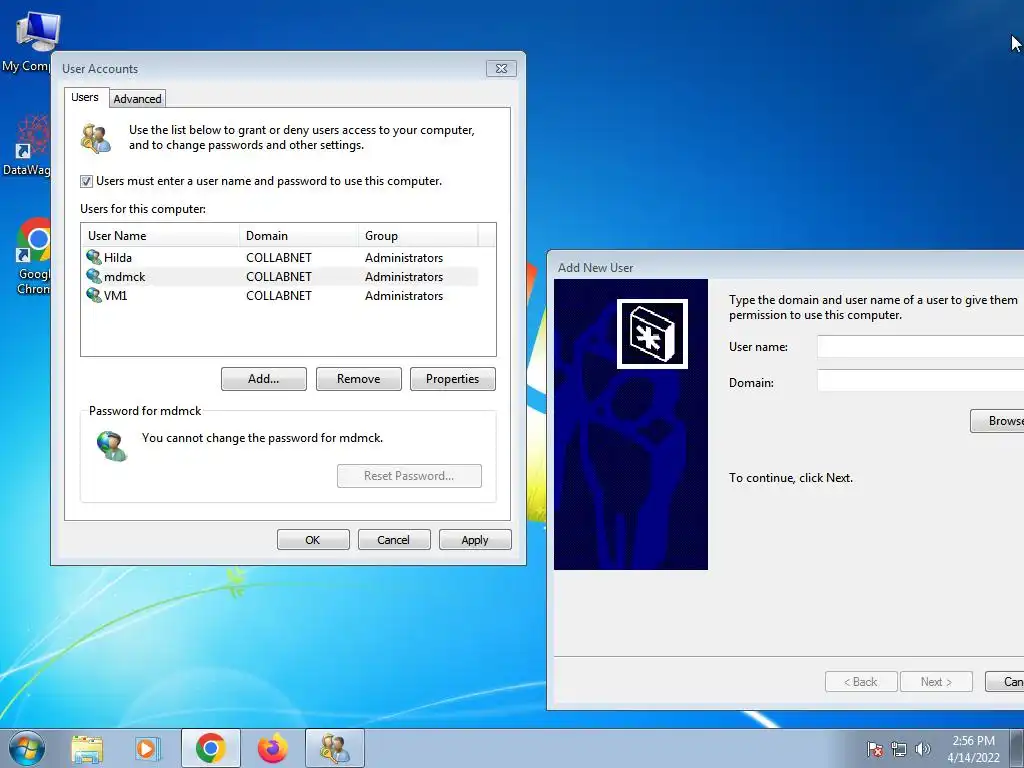The image size is (1024, 768).
Task: Click the Remove button
Action: tap(359, 379)
